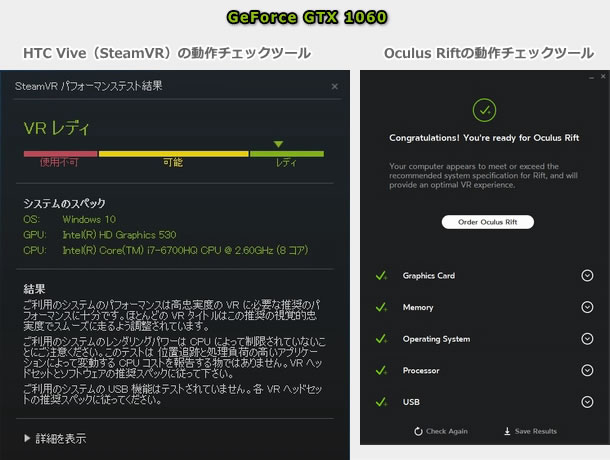Click the green checkmark beside Operating System

381,339
